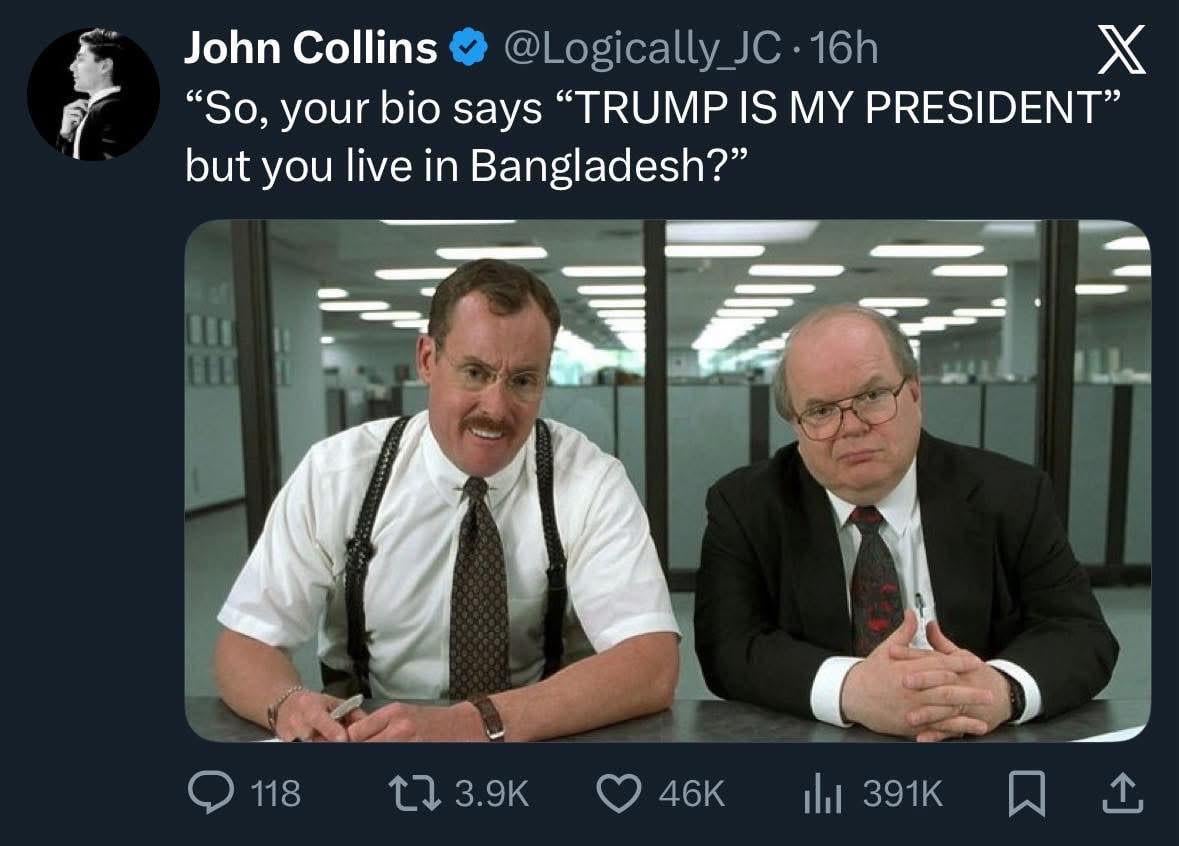
Task: Open the share upload icon
Action: 1123,794
